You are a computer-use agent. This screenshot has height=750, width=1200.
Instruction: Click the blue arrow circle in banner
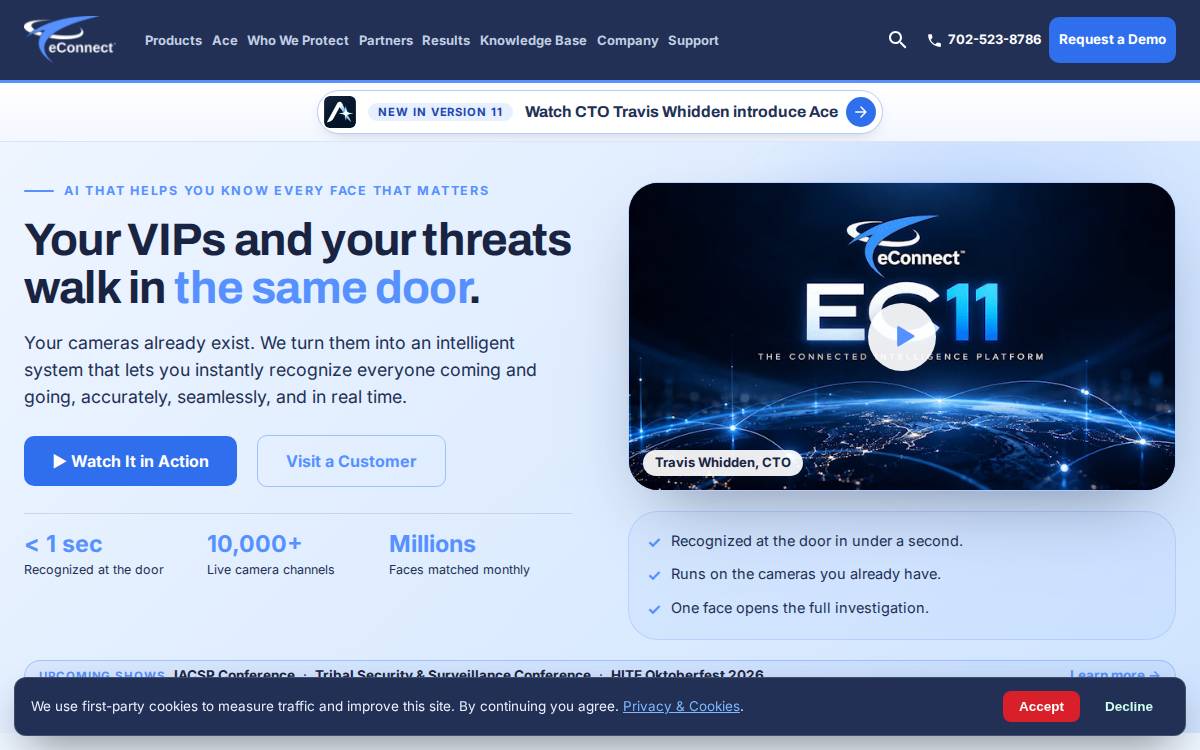[x=861, y=112]
